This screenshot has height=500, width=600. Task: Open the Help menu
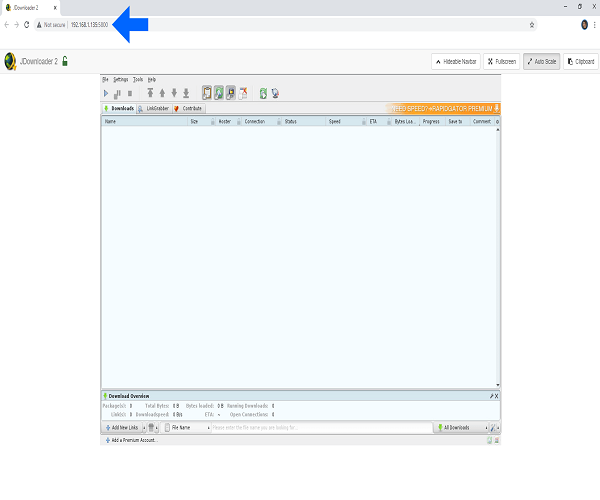tap(152, 80)
